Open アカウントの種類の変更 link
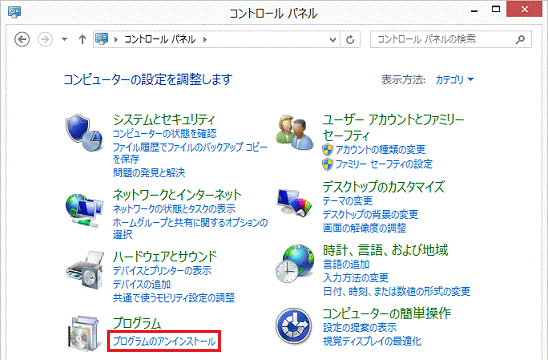Screen dimensions: 548x360 [380, 150]
